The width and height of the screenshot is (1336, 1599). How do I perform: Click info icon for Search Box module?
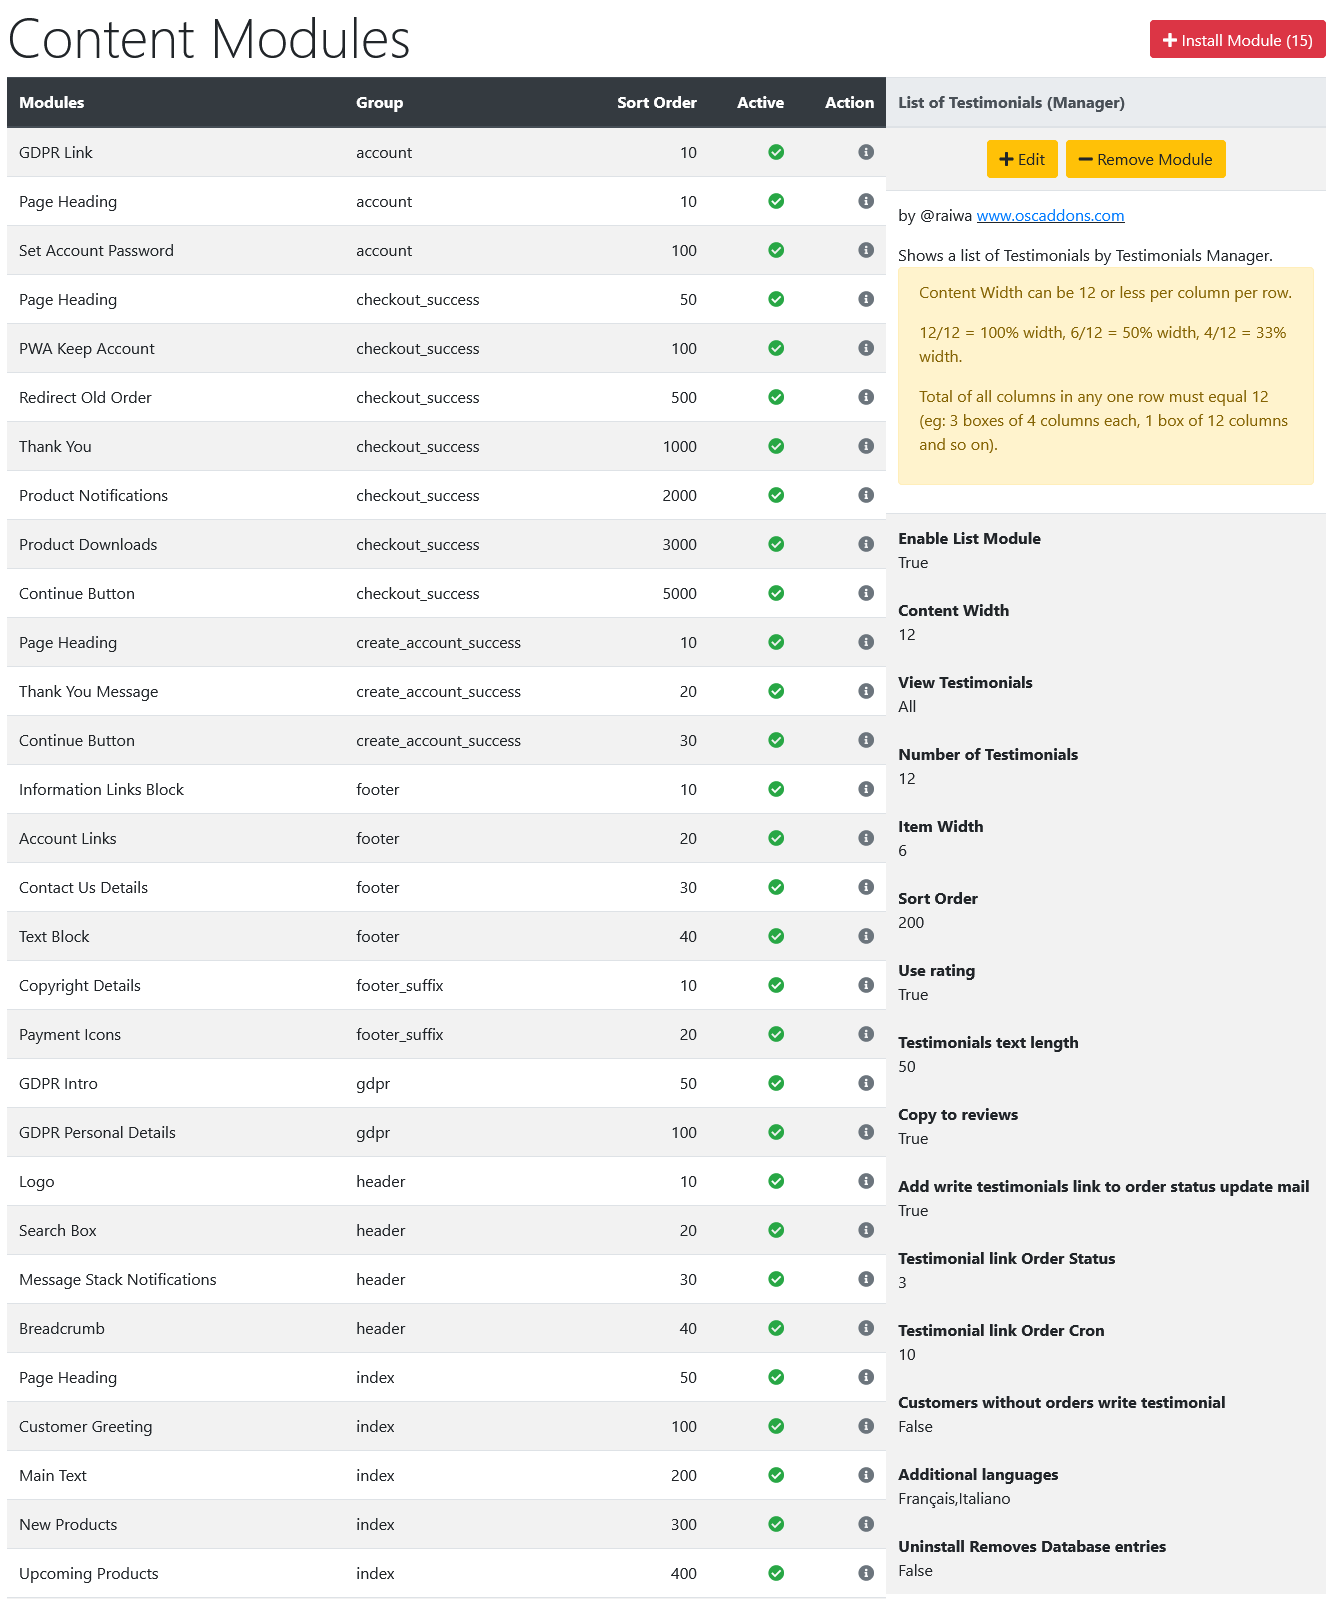(x=866, y=1230)
